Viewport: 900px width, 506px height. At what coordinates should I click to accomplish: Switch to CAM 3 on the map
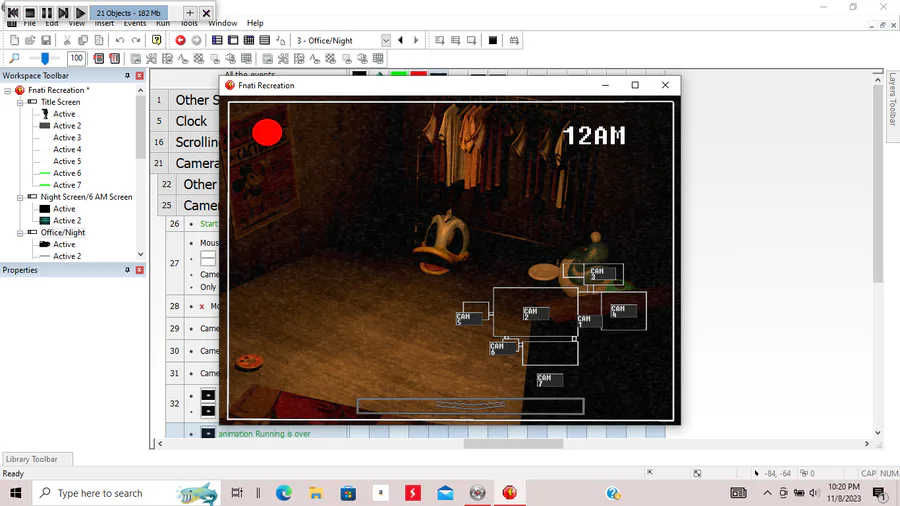(603, 274)
